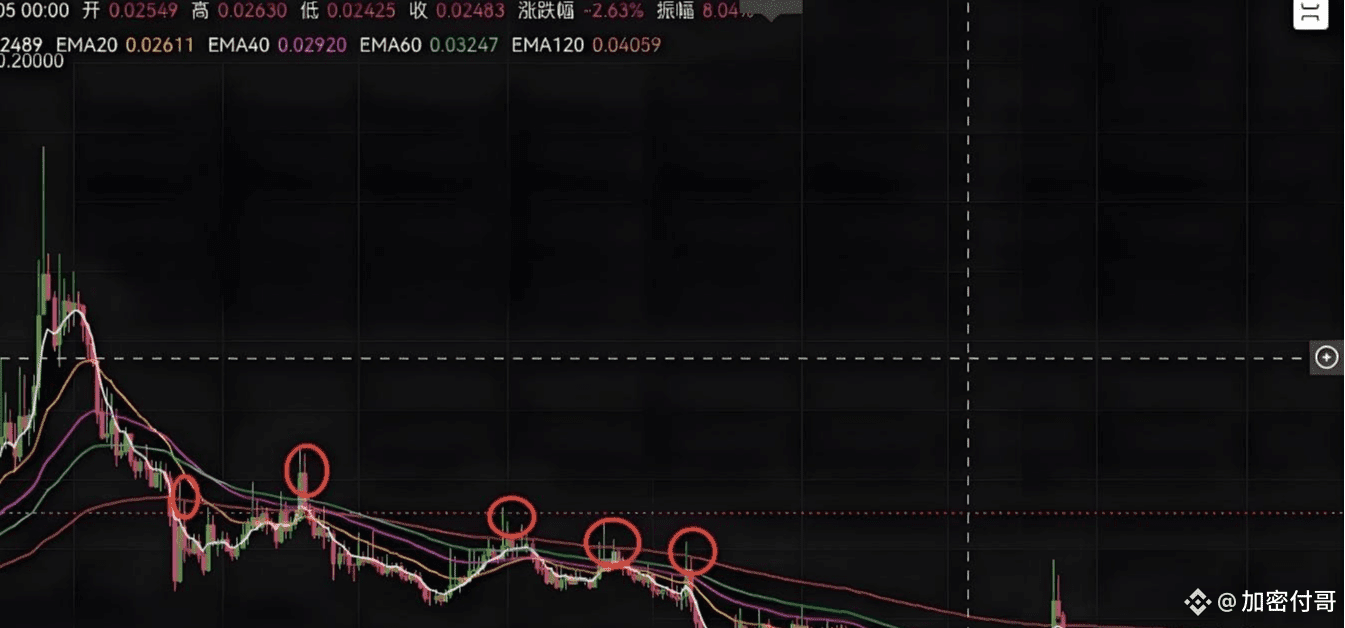Click the fourth red circle annotation

tap(612, 542)
